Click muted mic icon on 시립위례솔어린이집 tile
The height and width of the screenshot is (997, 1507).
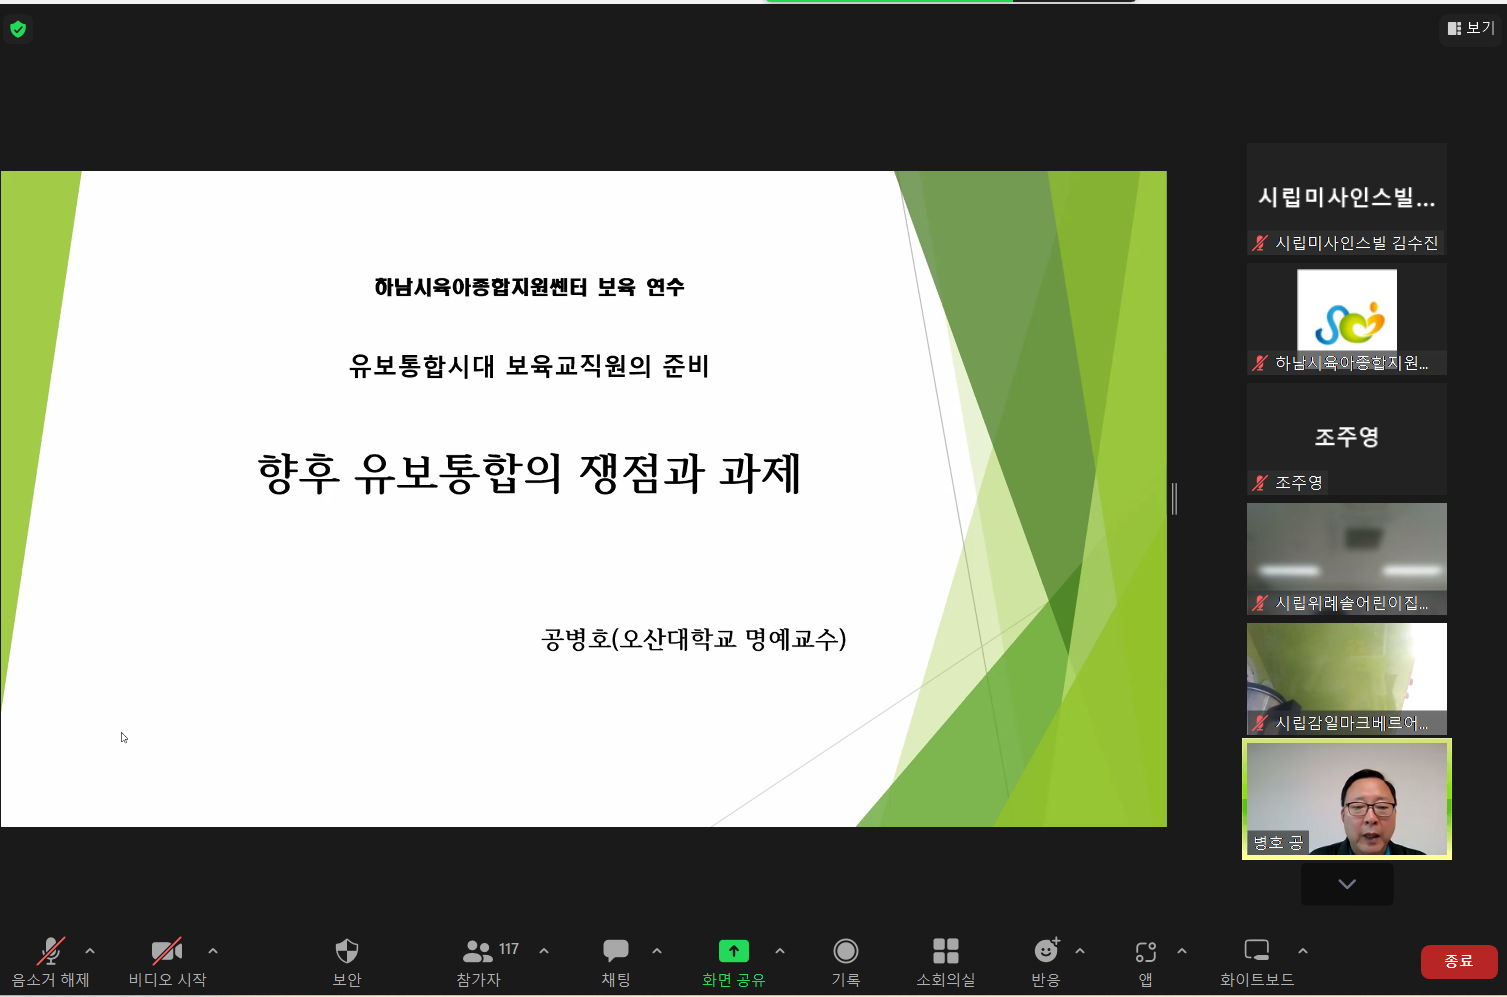(1260, 603)
